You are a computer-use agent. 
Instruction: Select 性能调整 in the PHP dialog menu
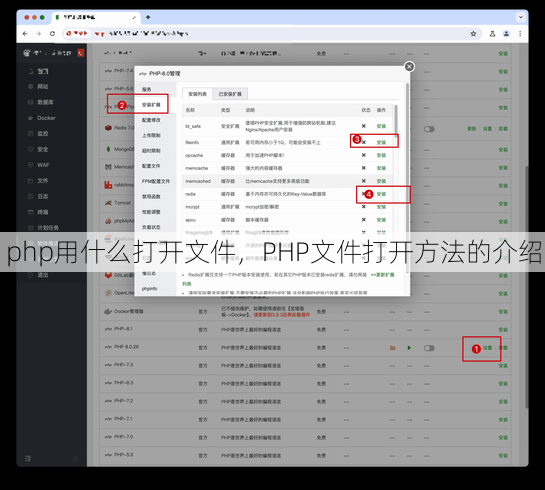pos(151,212)
